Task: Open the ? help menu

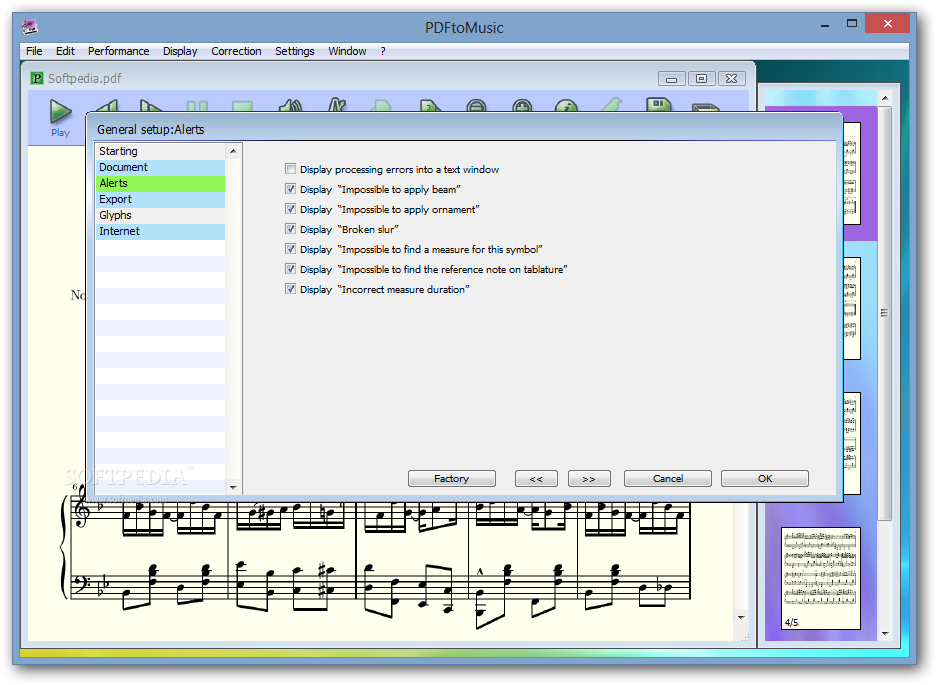Action: tap(383, 51)
